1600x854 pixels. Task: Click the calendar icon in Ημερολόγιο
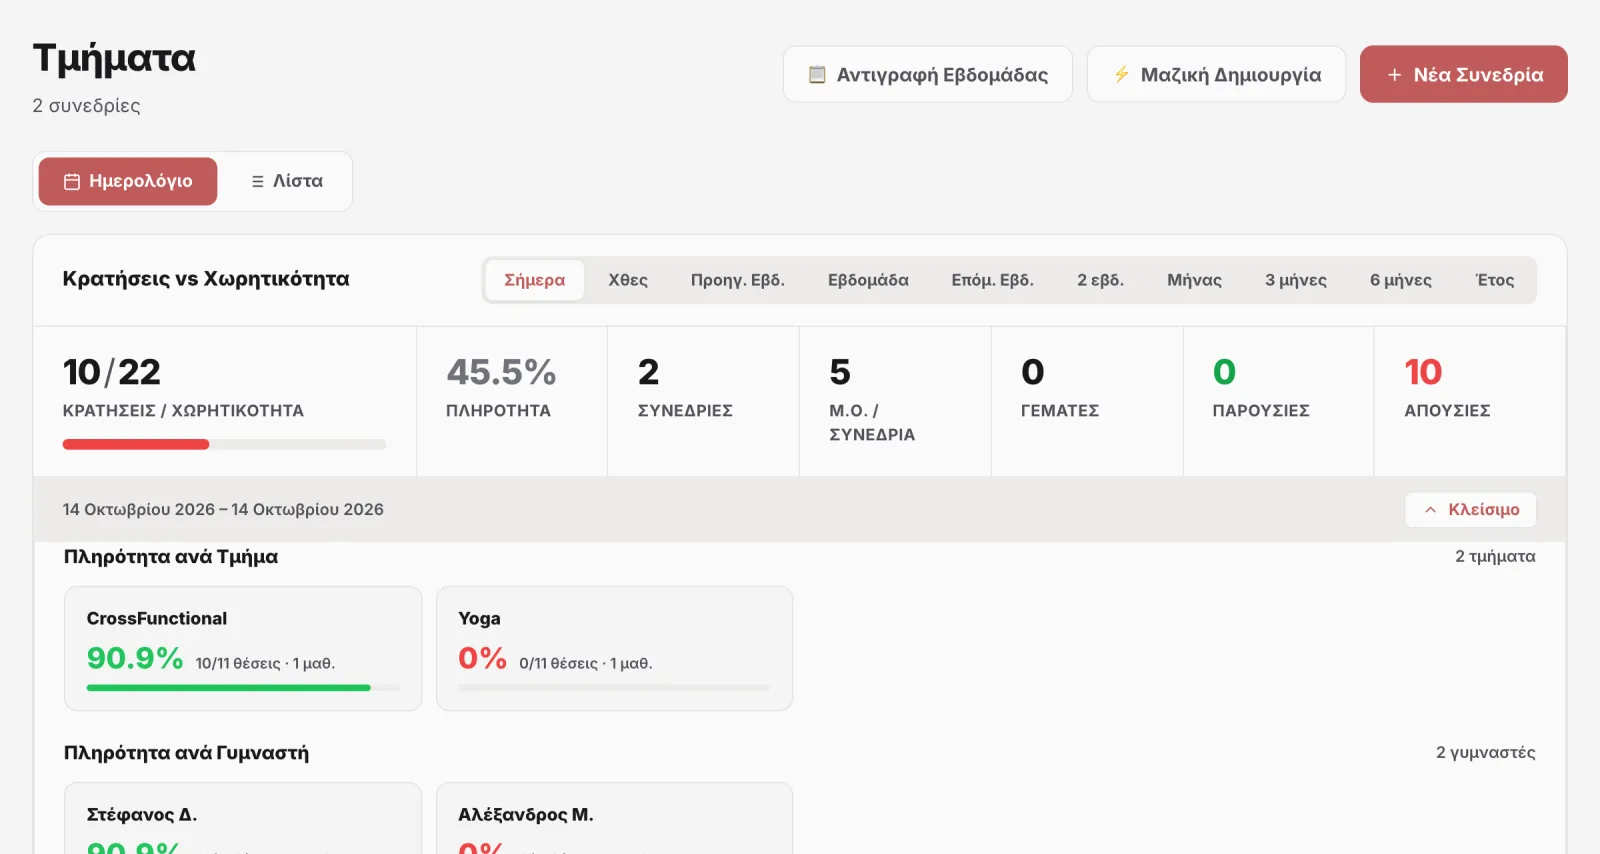tap(72, 182)
